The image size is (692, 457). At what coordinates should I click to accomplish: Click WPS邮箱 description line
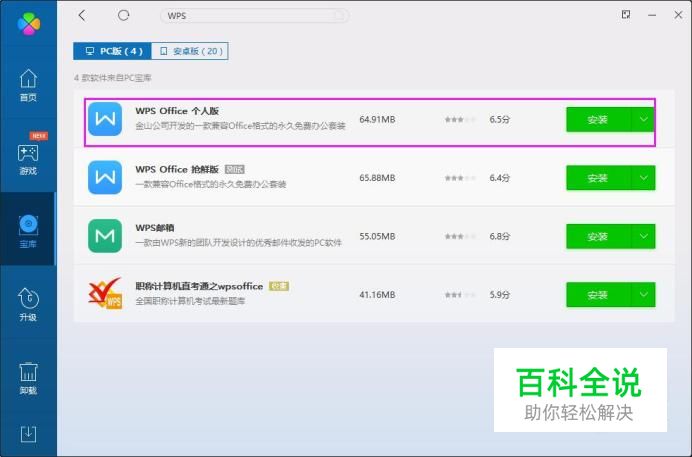pos(238,243)
